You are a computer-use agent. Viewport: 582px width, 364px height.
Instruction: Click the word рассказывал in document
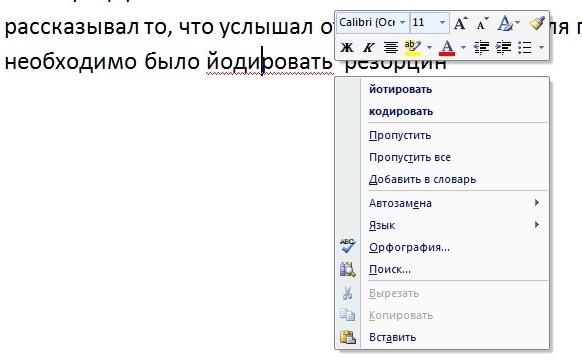(x=71, y=29)
